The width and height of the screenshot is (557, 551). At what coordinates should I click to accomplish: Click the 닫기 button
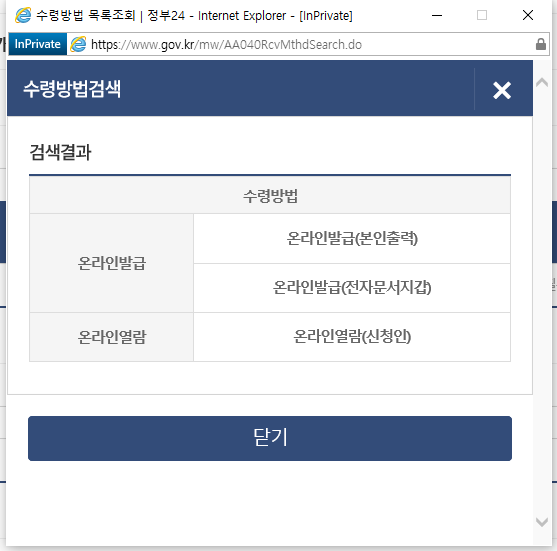(270, 438)
